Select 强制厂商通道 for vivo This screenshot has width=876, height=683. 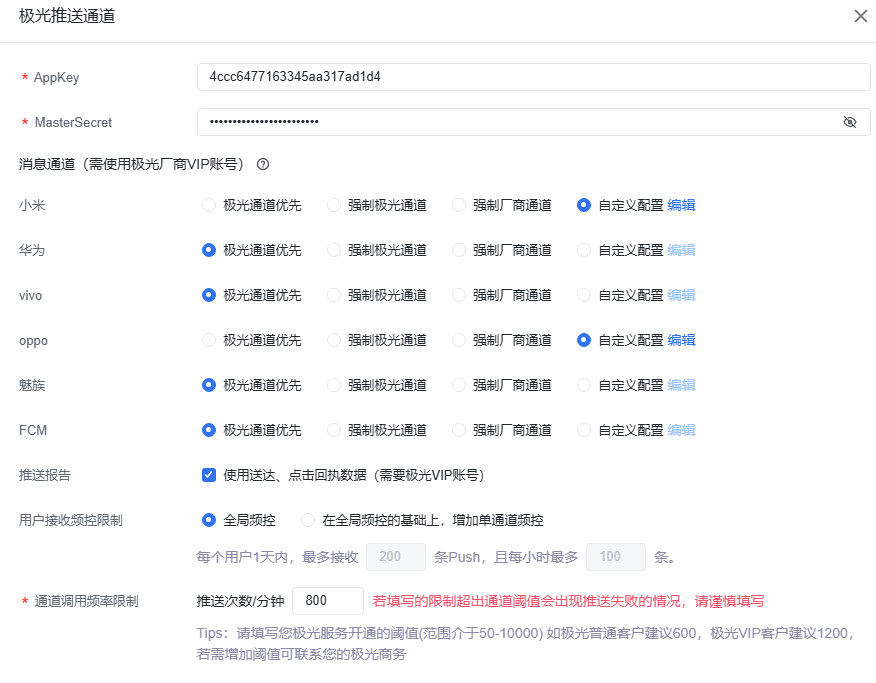click(x=459, y=295)
